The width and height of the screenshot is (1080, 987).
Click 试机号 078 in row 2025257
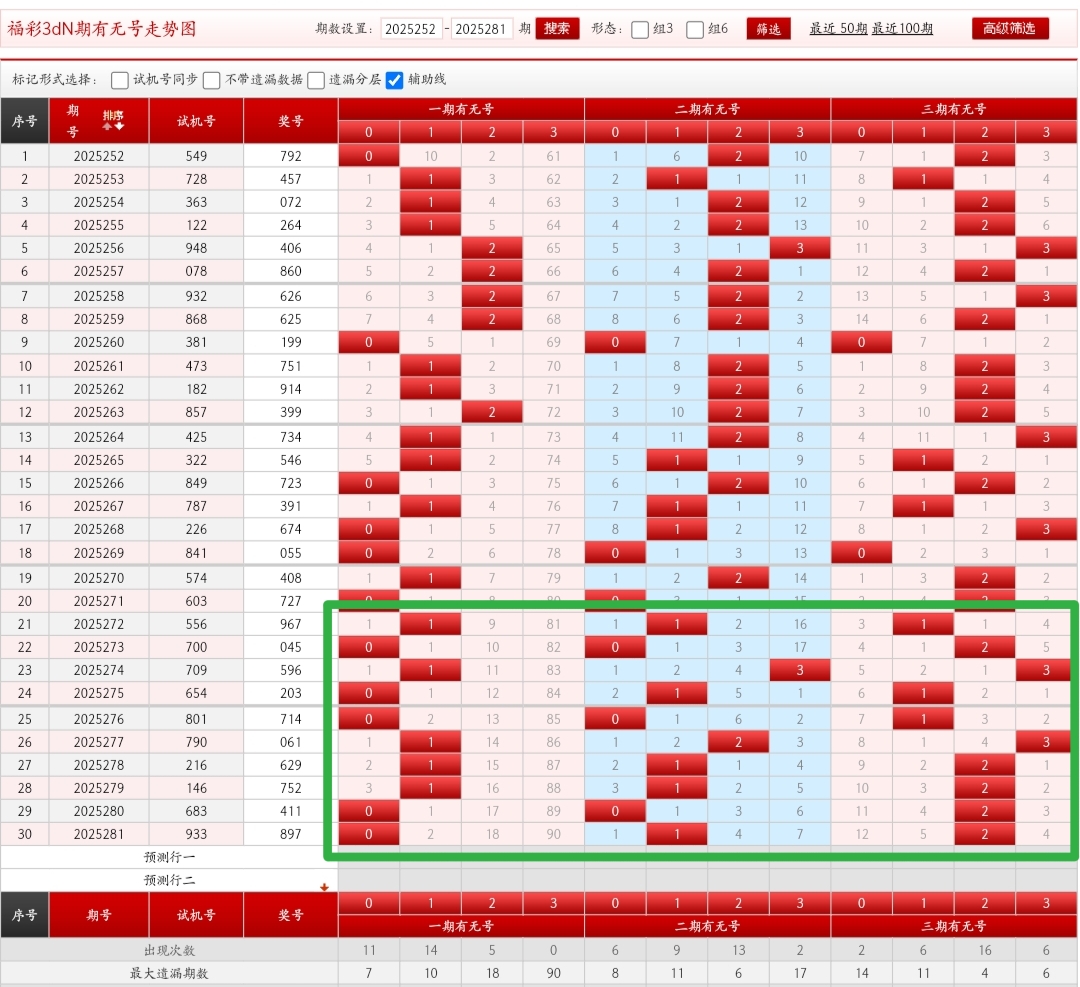coord(196,271)
